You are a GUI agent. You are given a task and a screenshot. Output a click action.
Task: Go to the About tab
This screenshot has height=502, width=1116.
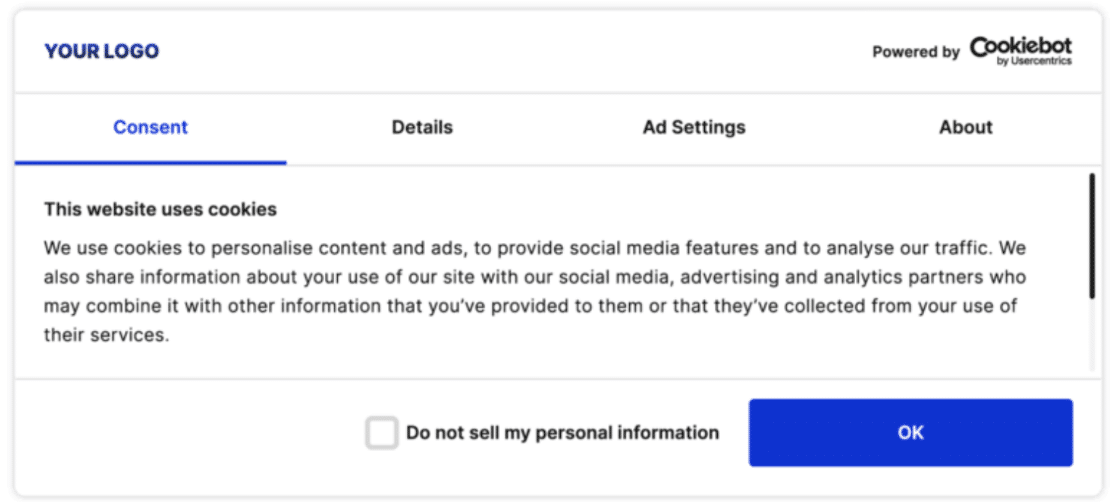[x=965, y=127]
